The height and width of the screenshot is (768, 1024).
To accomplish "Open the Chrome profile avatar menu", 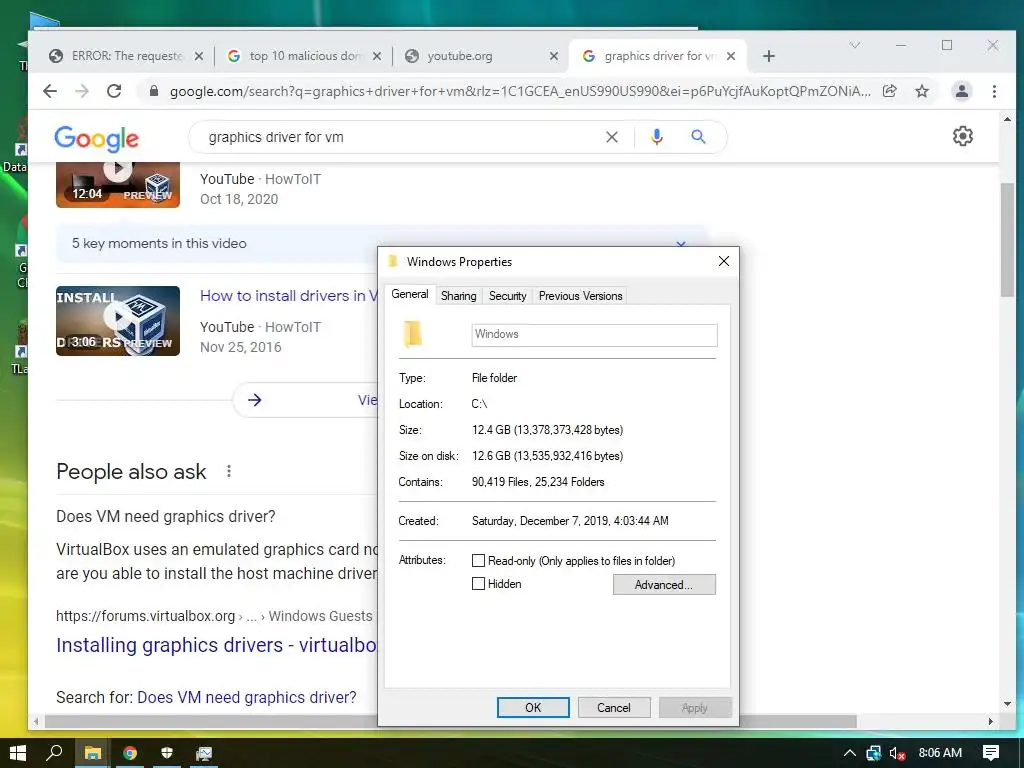I will pyautogui.click(x=961, y=91).
